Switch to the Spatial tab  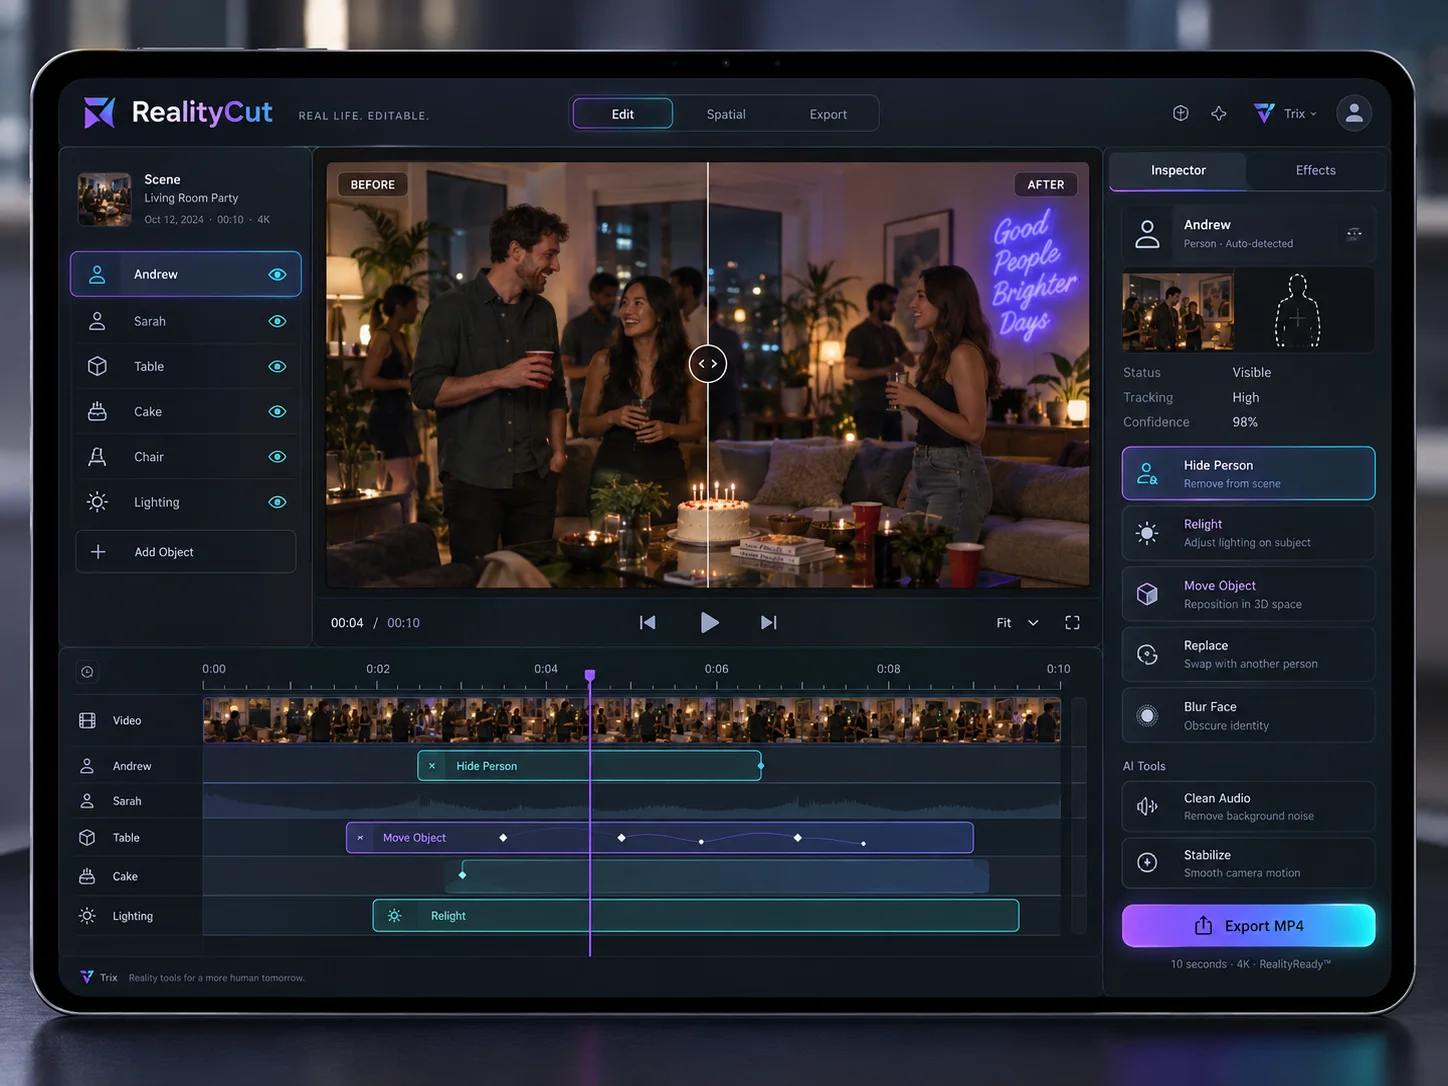726,114
